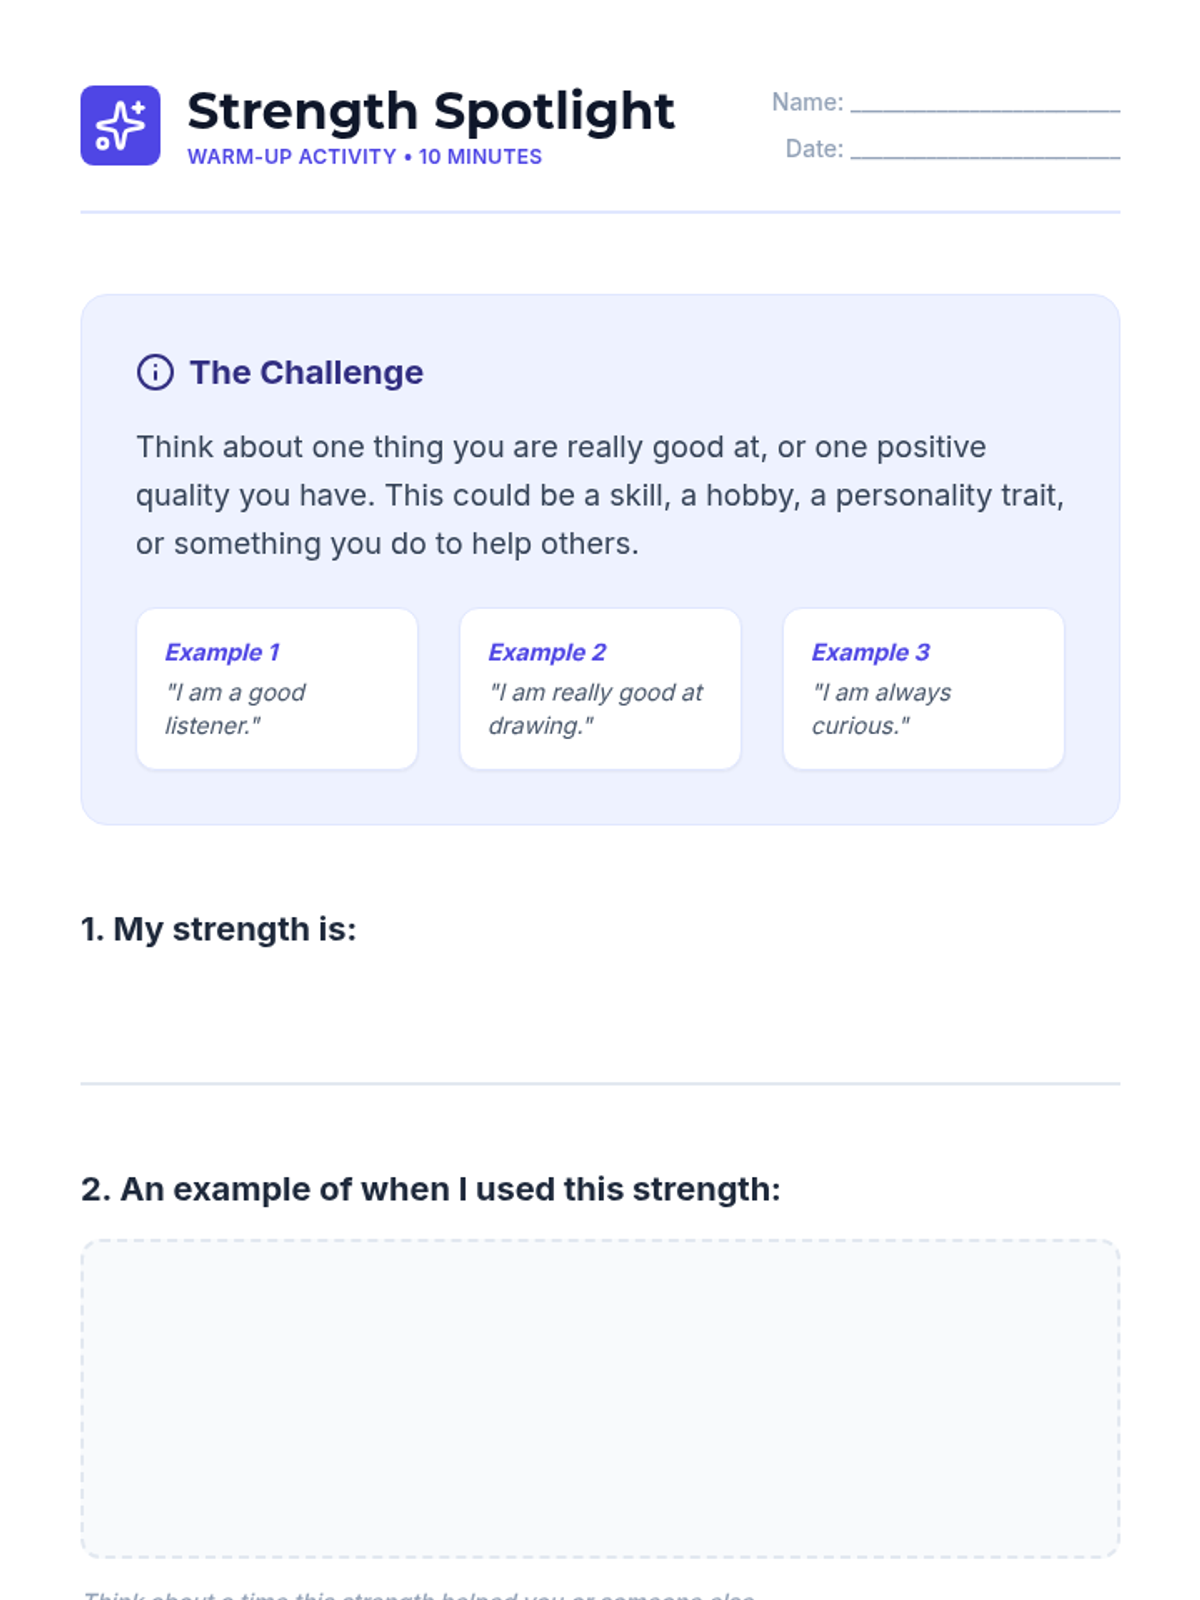
Task: Click the Date label
Action: click(x=814, y=149)
